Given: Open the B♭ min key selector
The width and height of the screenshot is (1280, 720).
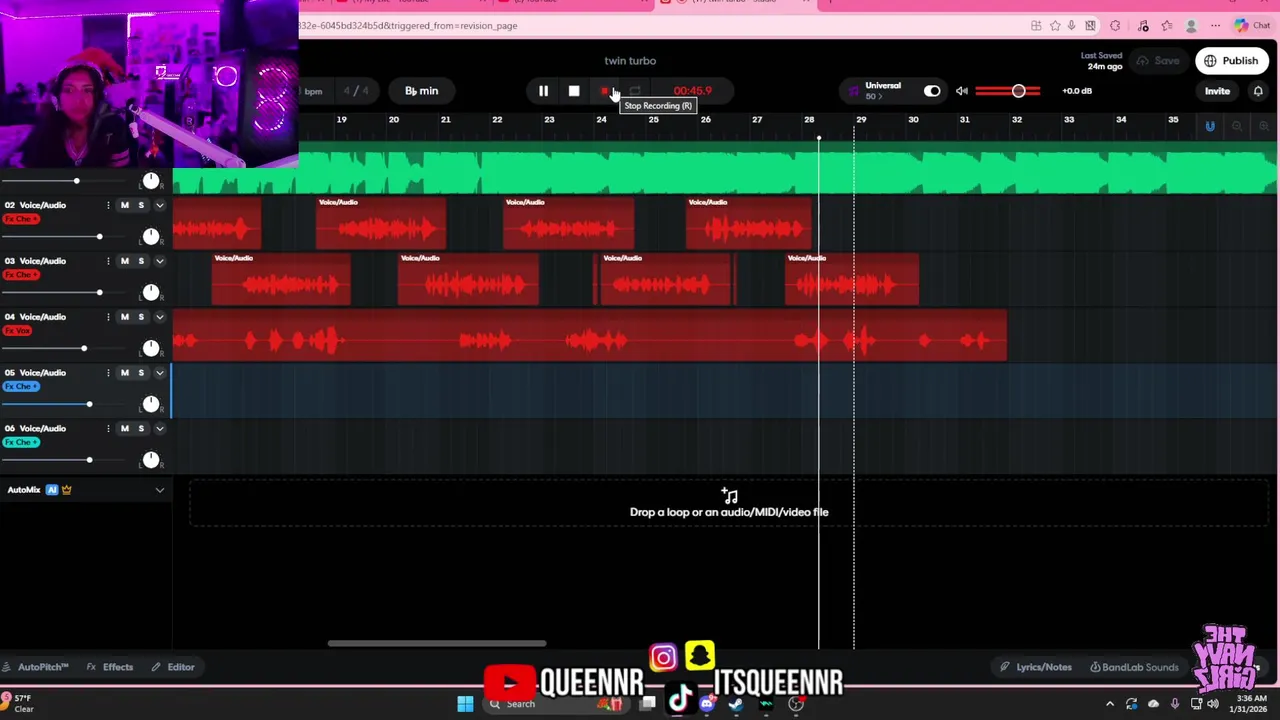Looking at the screenshot, I should tap(421, 91).
